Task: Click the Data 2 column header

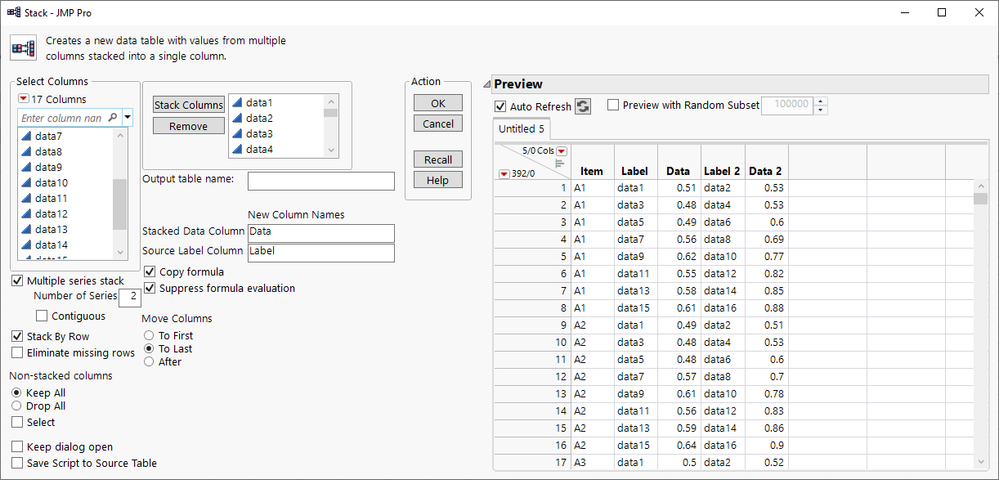Action: coord(765,171)
